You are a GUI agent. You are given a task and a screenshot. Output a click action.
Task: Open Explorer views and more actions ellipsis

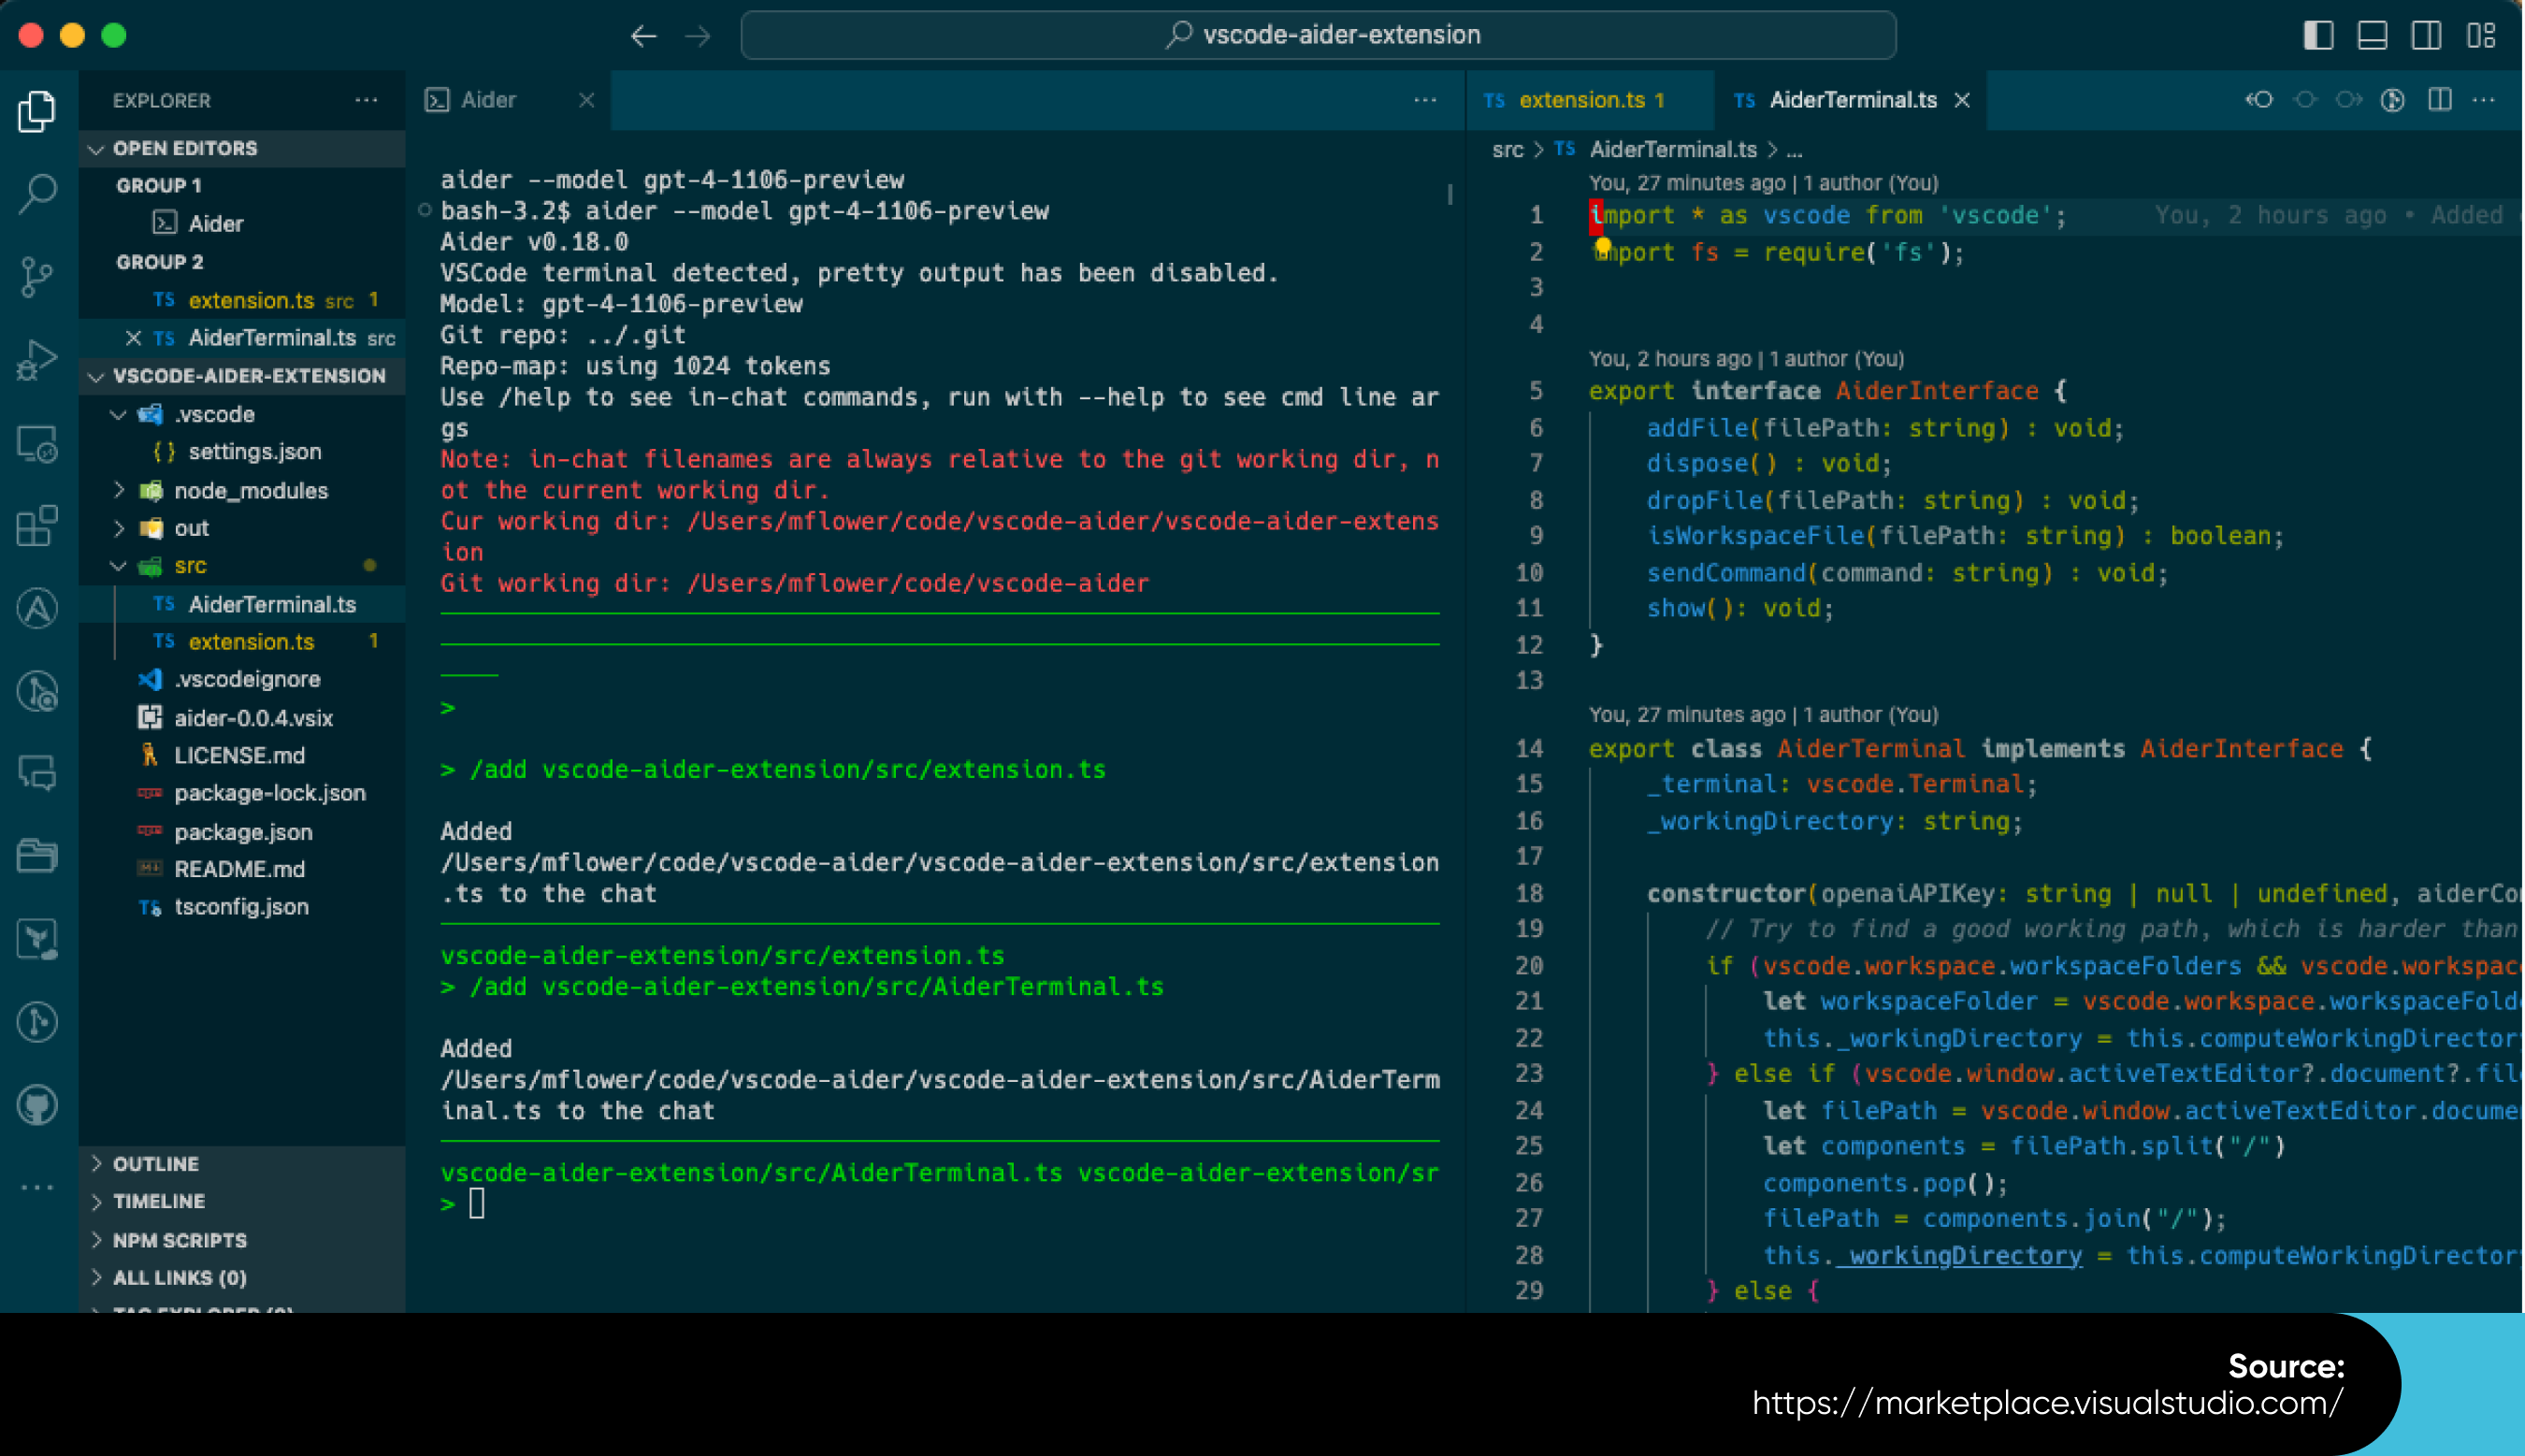pos(366,100)
